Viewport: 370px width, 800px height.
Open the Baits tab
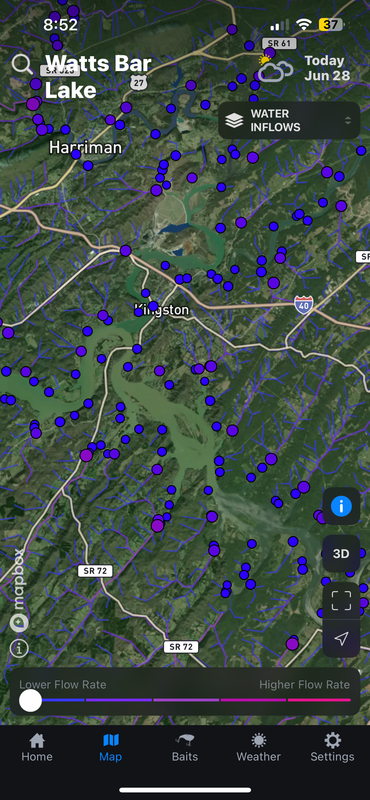point(185,747)
